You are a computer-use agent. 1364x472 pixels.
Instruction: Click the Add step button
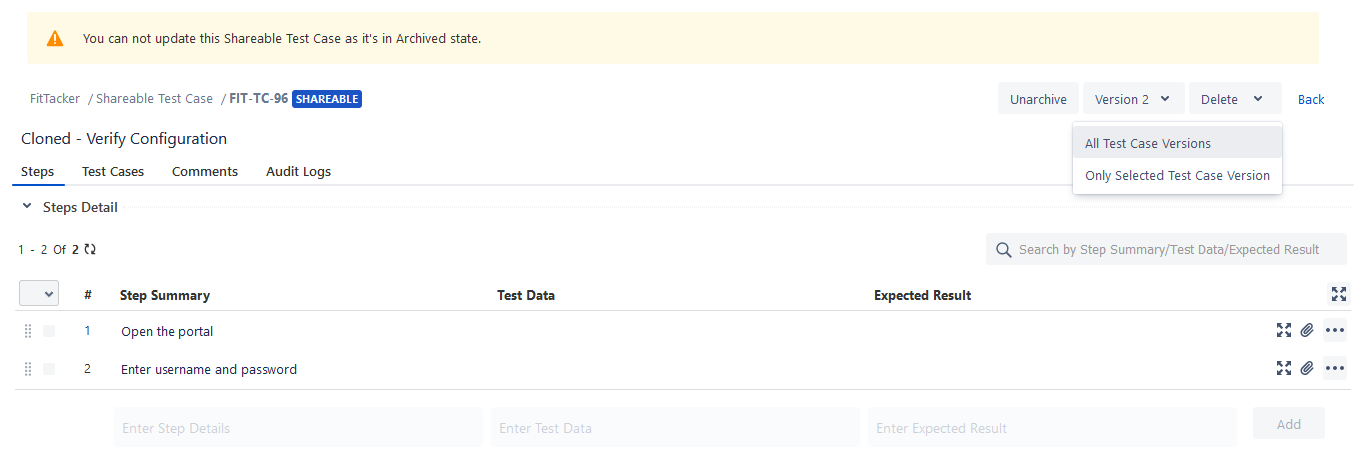click(x=1289, y=424)
